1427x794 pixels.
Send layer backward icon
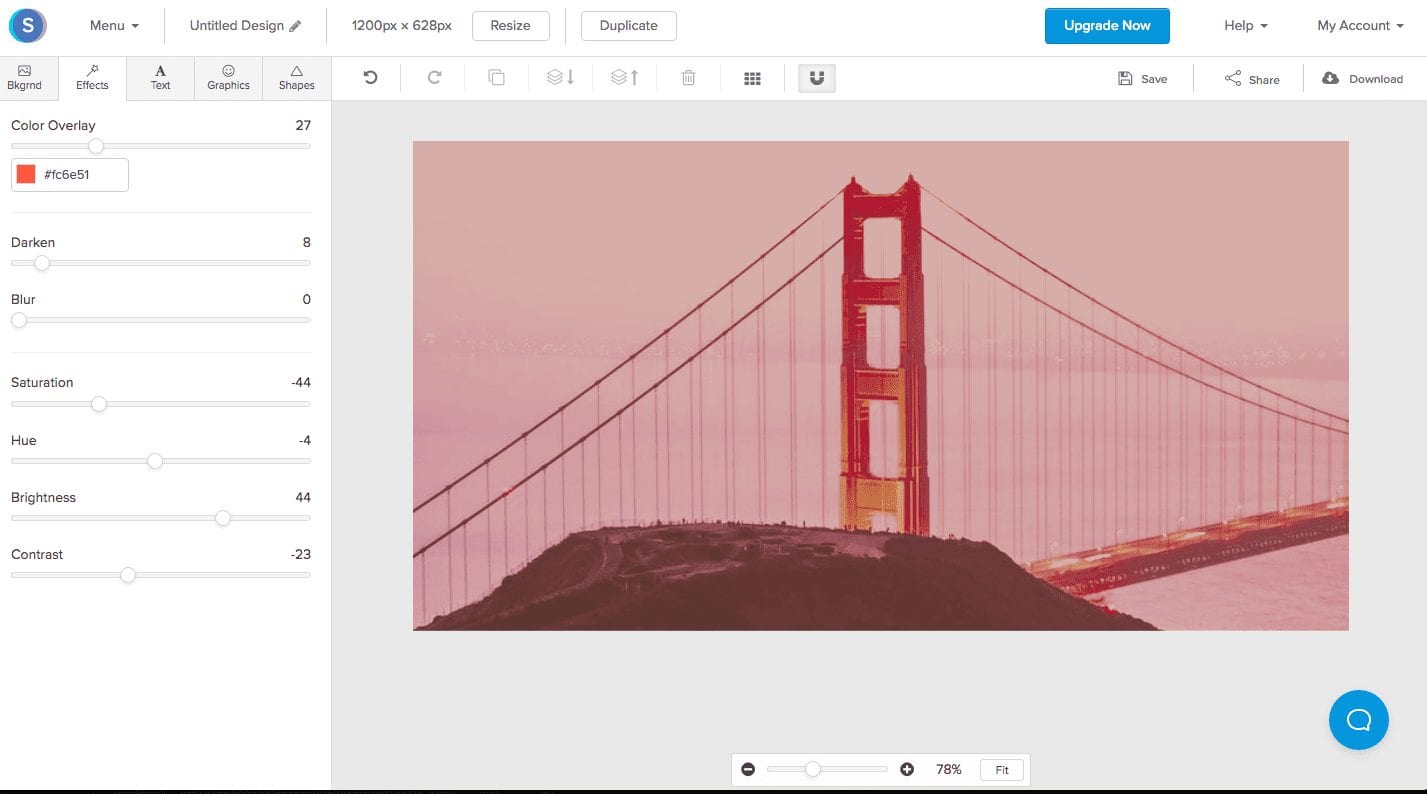tap(560, 78)
